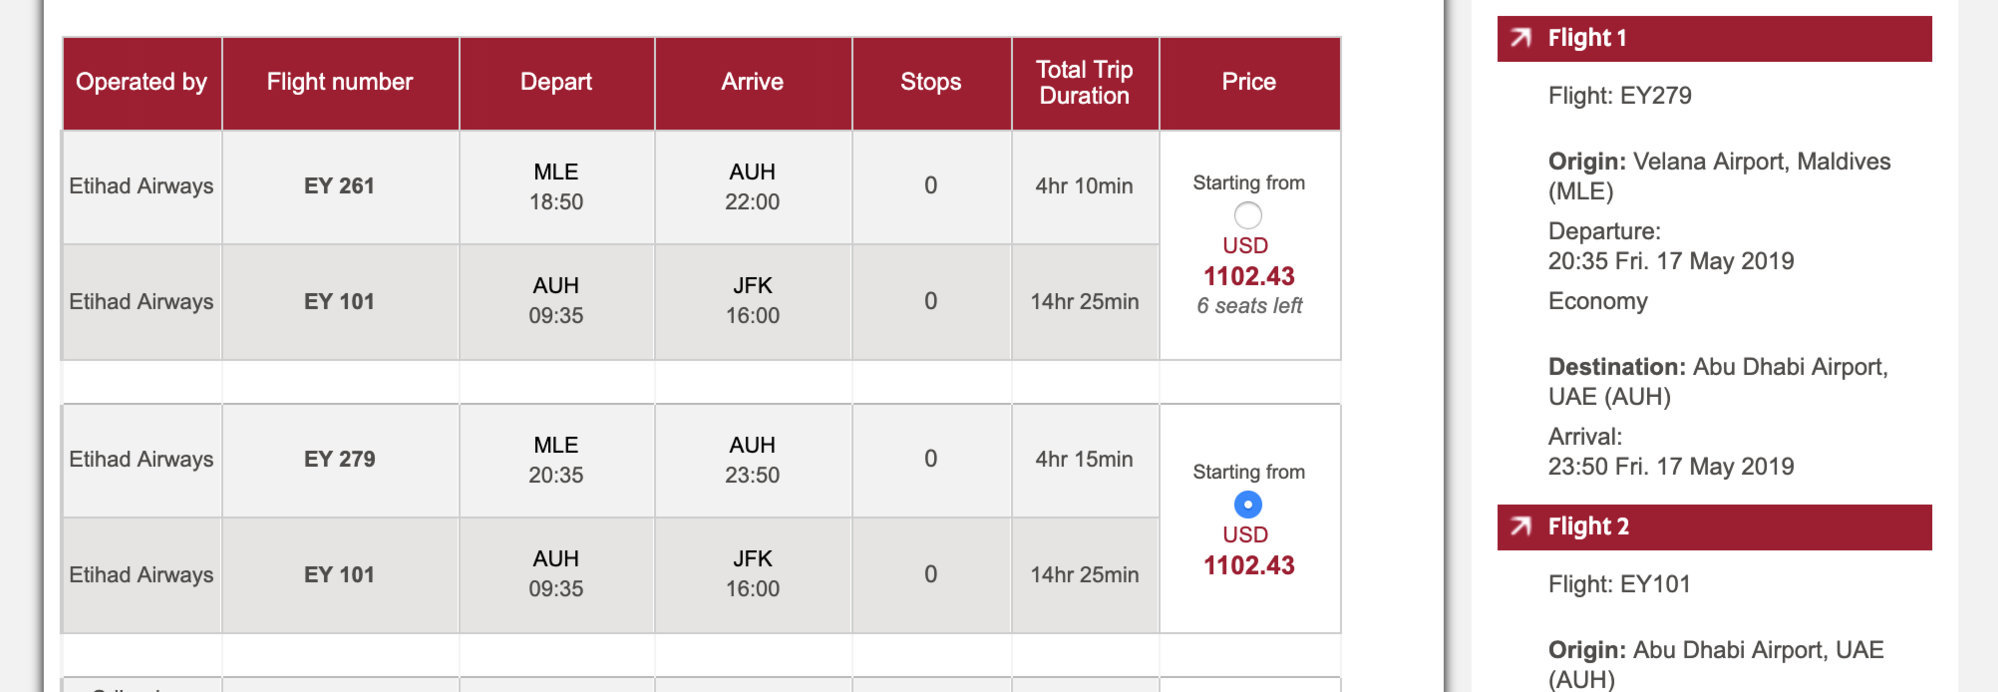Click the JFK 16:00 arrival in first itinerary
The height and width of the screenshot is (692, 1998).
pyautogui.click(x=753, y=301)
